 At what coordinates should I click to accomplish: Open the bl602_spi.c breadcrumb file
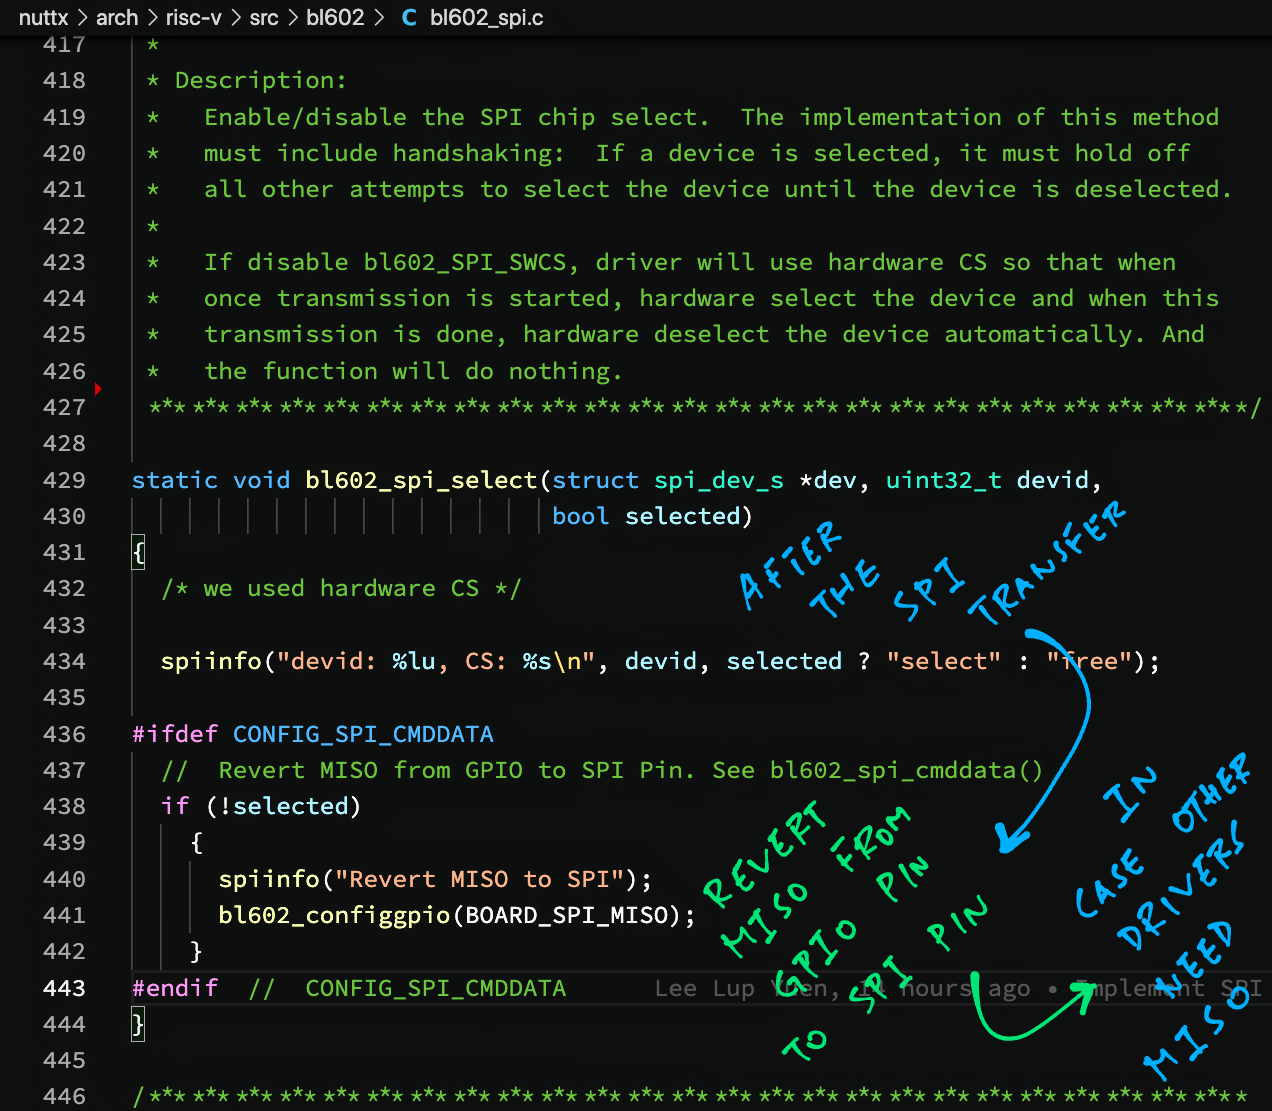pos(487,18)
